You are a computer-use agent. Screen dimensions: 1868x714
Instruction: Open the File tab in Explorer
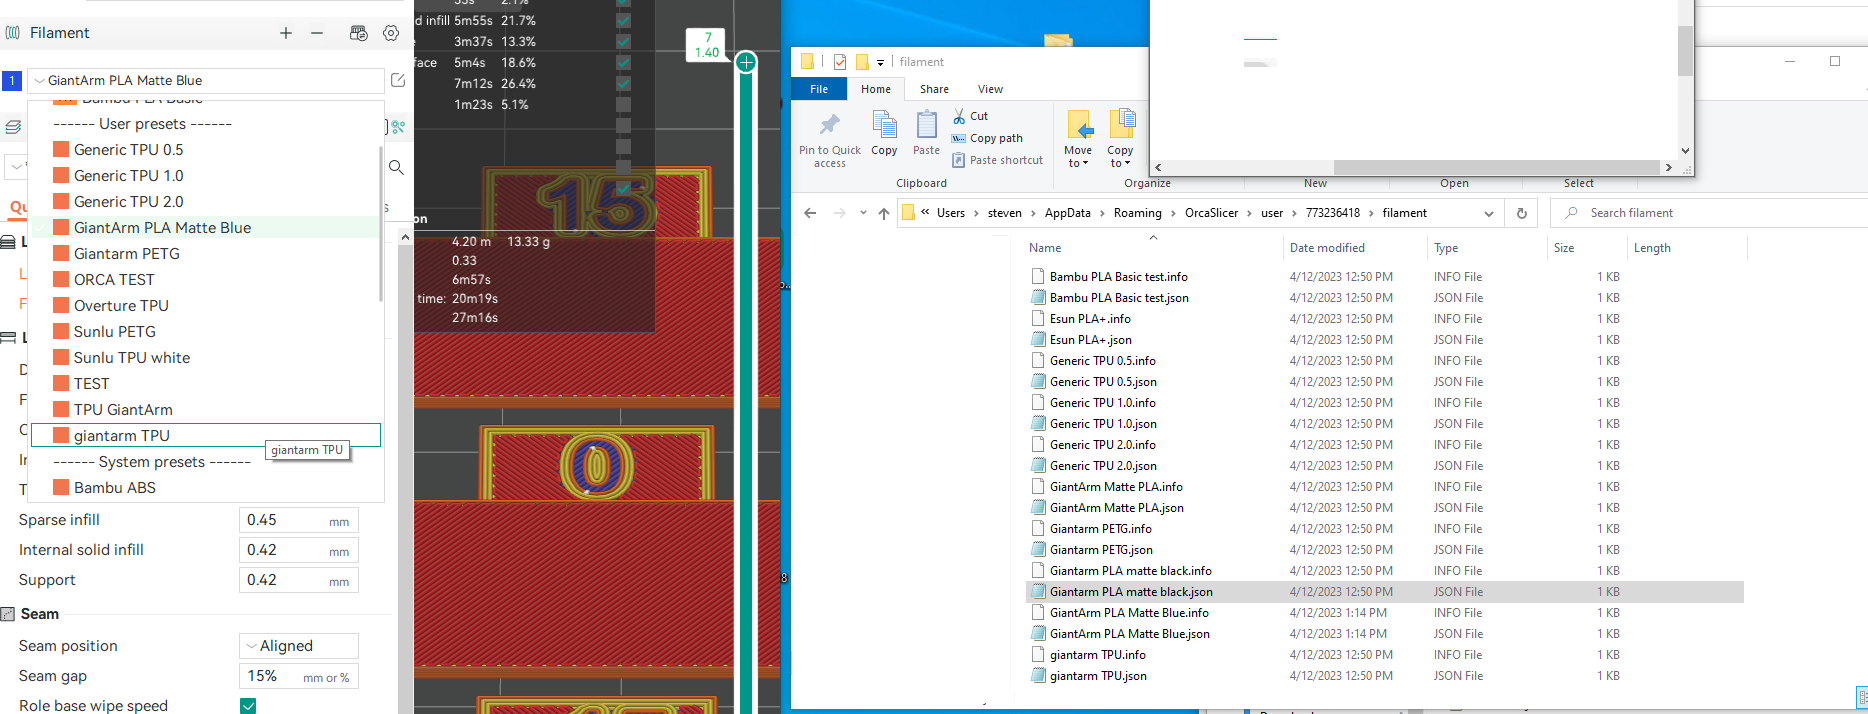[x=819, y=89]
